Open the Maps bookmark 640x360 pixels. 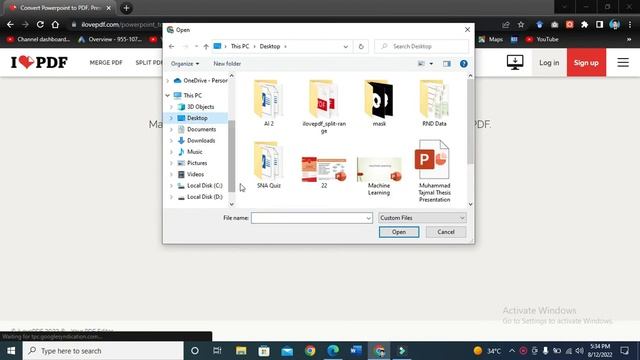[491, 40]
